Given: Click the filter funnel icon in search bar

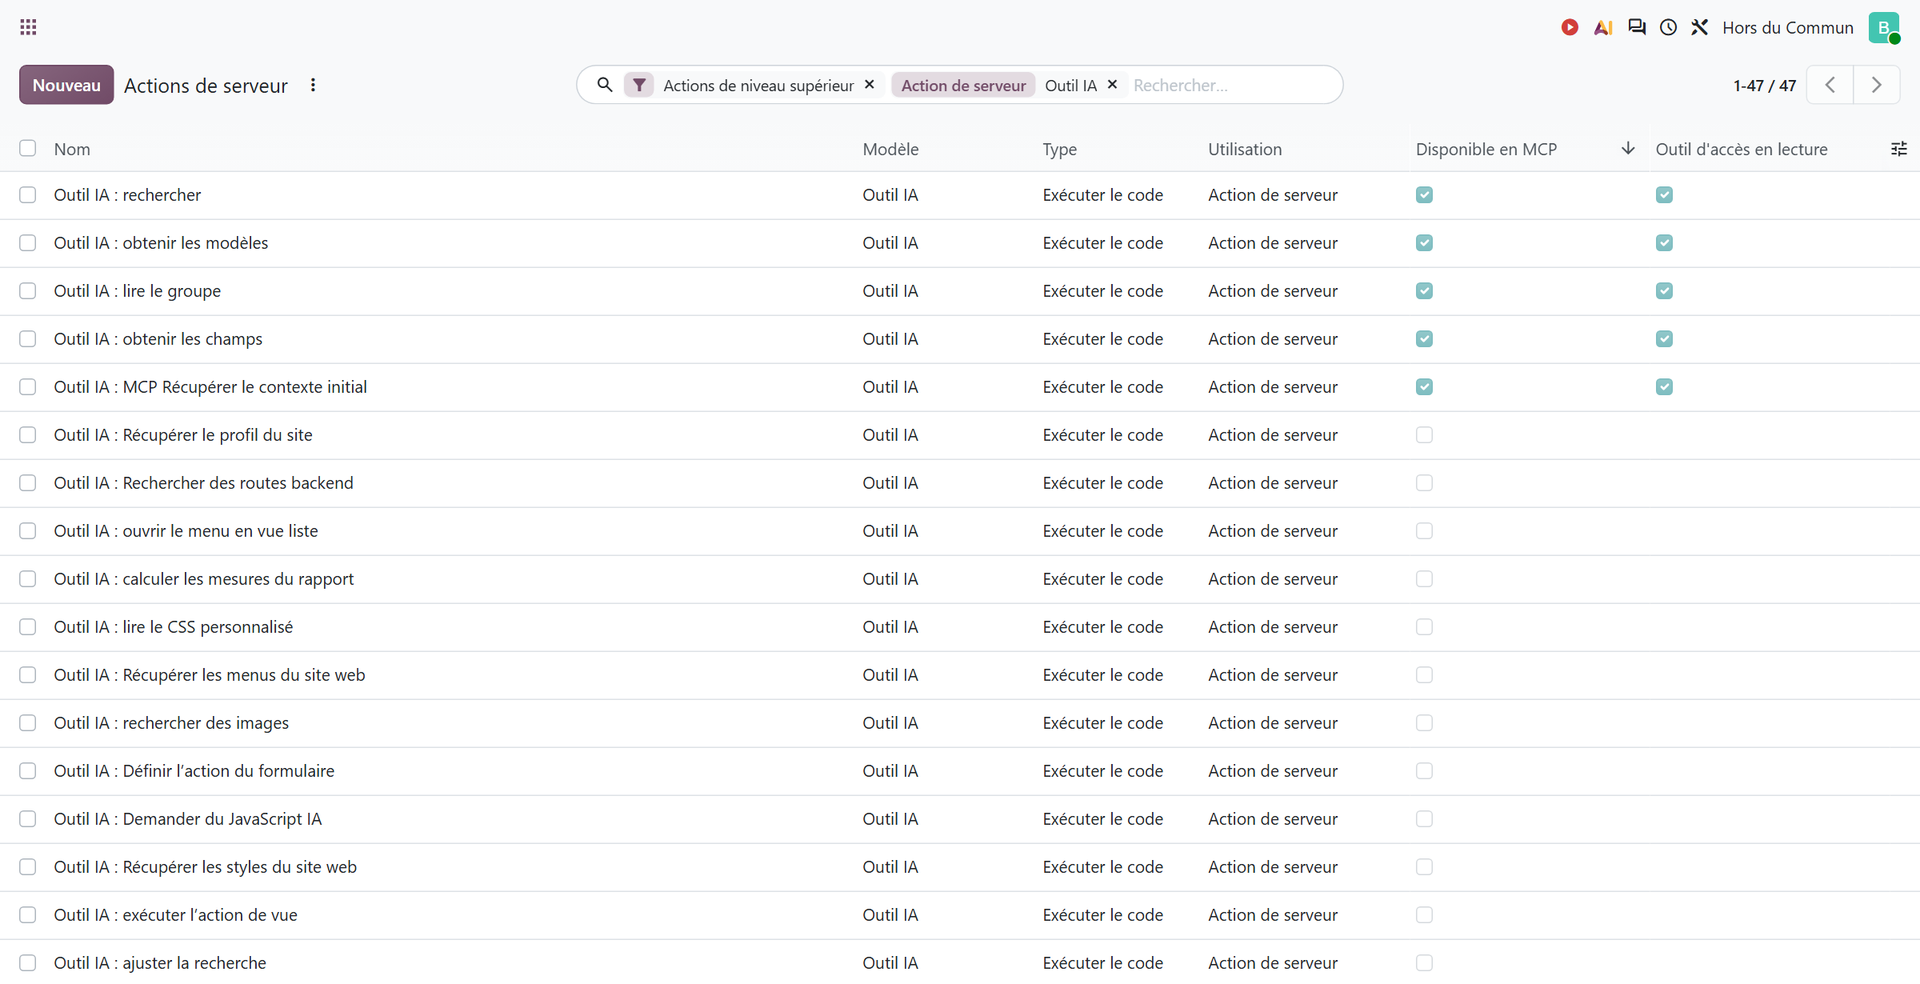Looking at the screenshot, I should point(639,85).
